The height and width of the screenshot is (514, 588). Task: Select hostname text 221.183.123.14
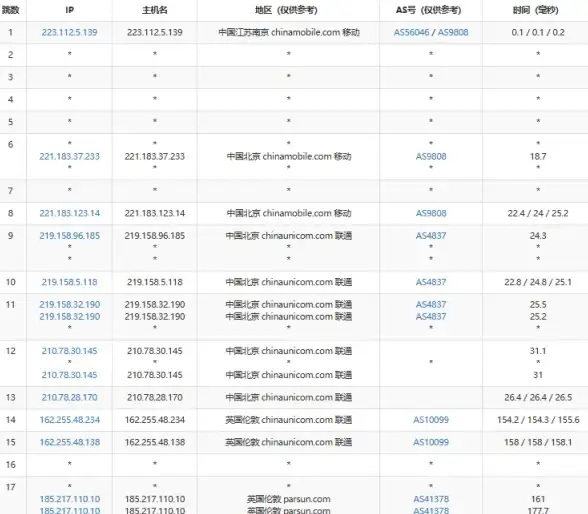click(x=154, y=213)
